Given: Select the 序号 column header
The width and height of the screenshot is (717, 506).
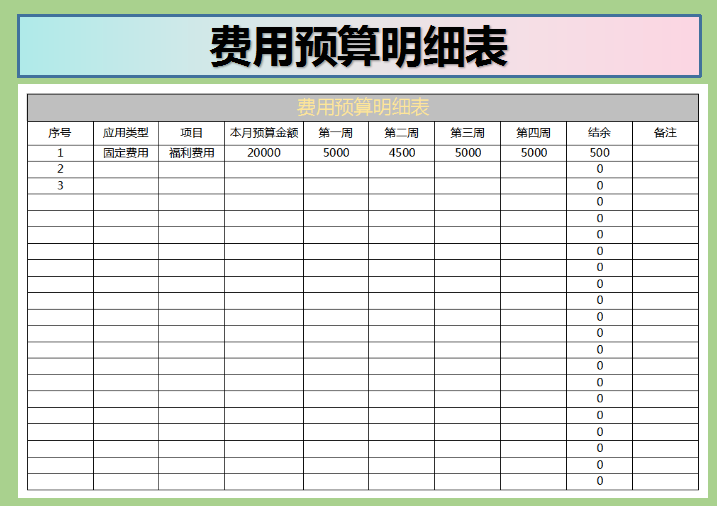Looking at the screenshot, I should [x=60, y=133].
